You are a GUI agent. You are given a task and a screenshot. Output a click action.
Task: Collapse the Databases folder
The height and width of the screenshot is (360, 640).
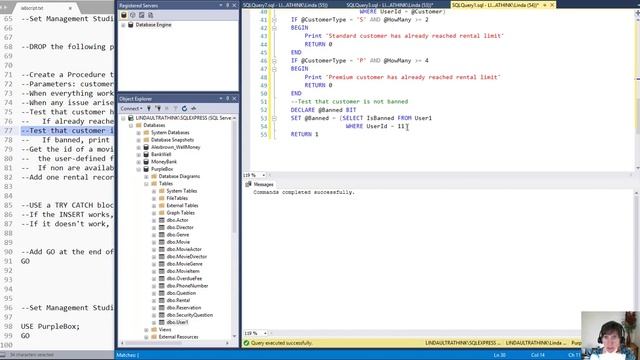pyautogui.click(x=131, y=125)
